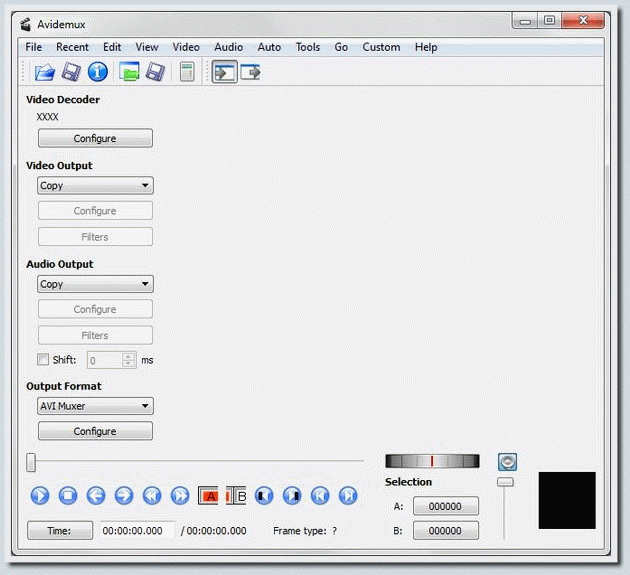Go to previous frame with left arrow button
Image resolution: width=630 pixels, height=575 pixels.
tap(96, 495)
